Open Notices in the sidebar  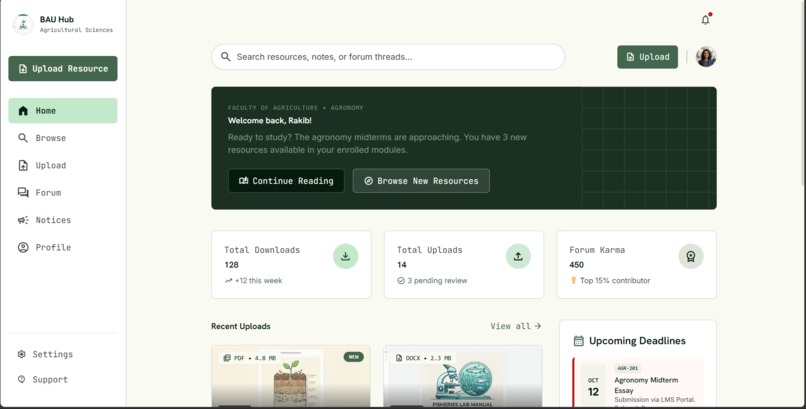pos(63,220)
